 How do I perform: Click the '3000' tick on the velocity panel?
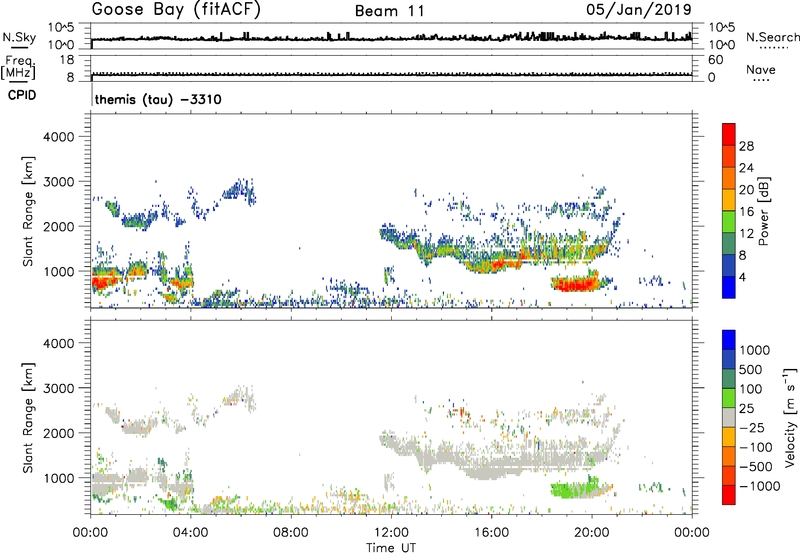coord(59,388)
